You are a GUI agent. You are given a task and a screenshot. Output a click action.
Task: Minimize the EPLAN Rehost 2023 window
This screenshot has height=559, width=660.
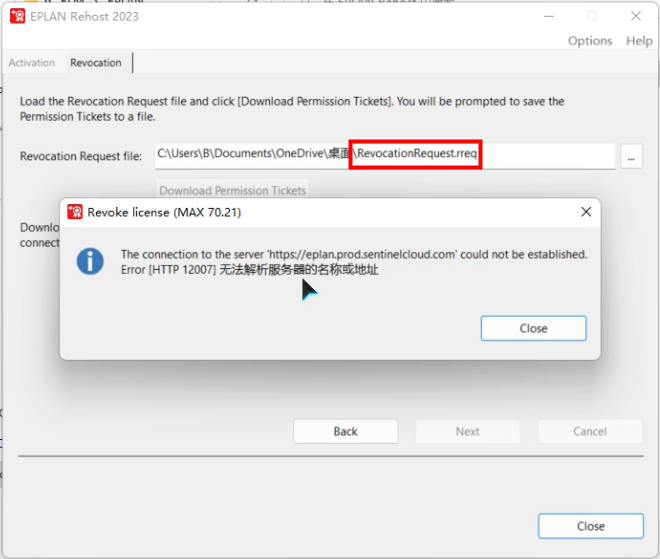tap(547, 16)
